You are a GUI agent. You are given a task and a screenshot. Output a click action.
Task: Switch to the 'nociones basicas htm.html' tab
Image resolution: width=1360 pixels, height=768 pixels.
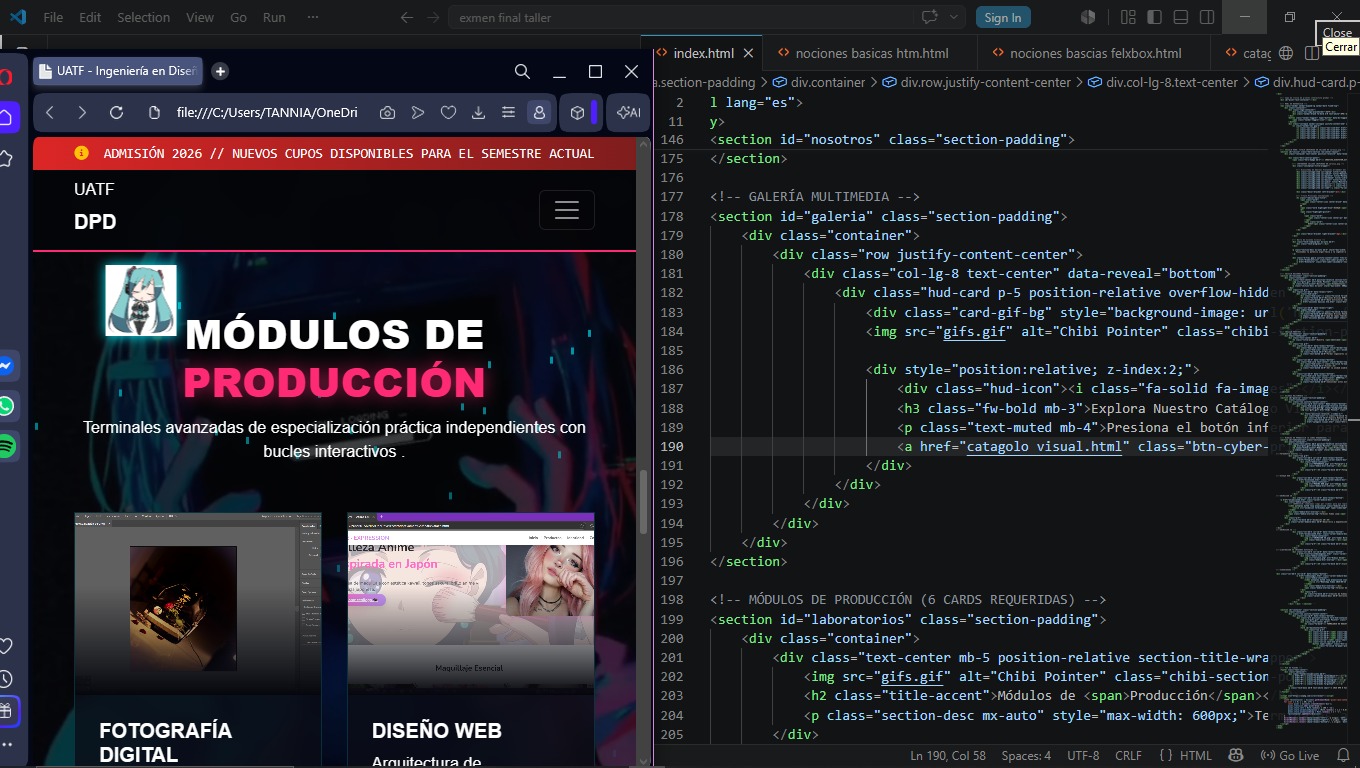871,53
